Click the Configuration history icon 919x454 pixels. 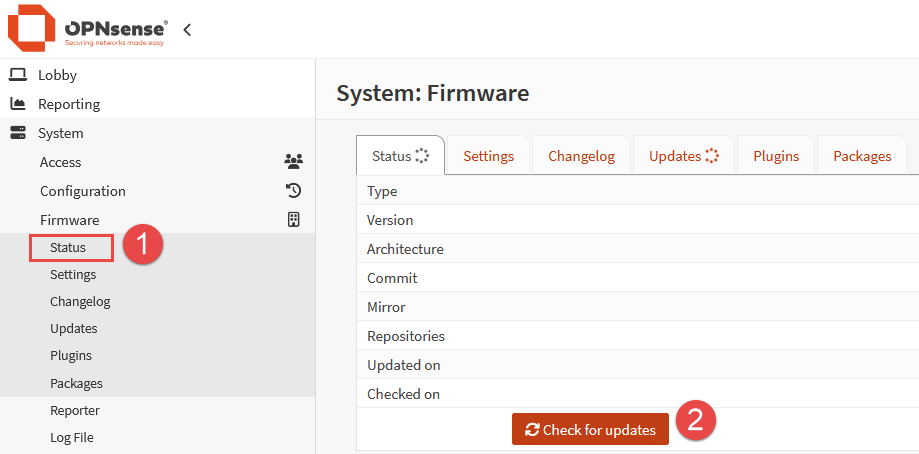[x=293, y=191]
